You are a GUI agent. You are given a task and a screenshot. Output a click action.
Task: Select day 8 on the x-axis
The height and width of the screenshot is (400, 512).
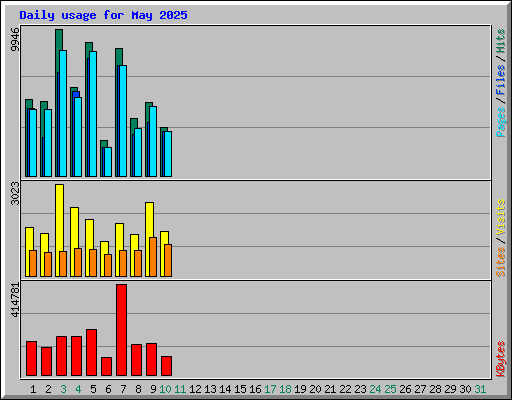[138, 389]
